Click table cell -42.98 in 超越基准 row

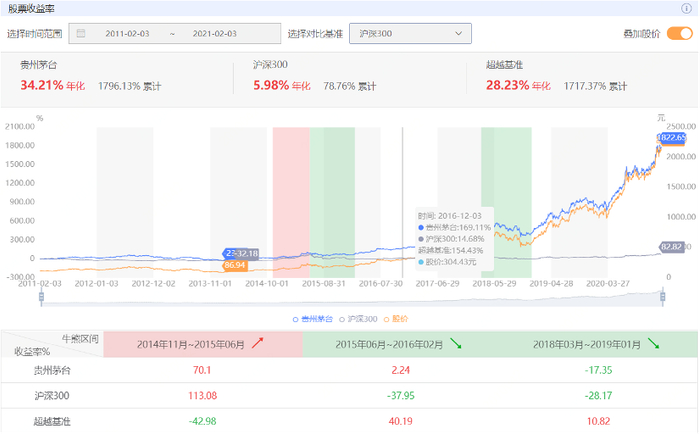[x=202, y=421]
